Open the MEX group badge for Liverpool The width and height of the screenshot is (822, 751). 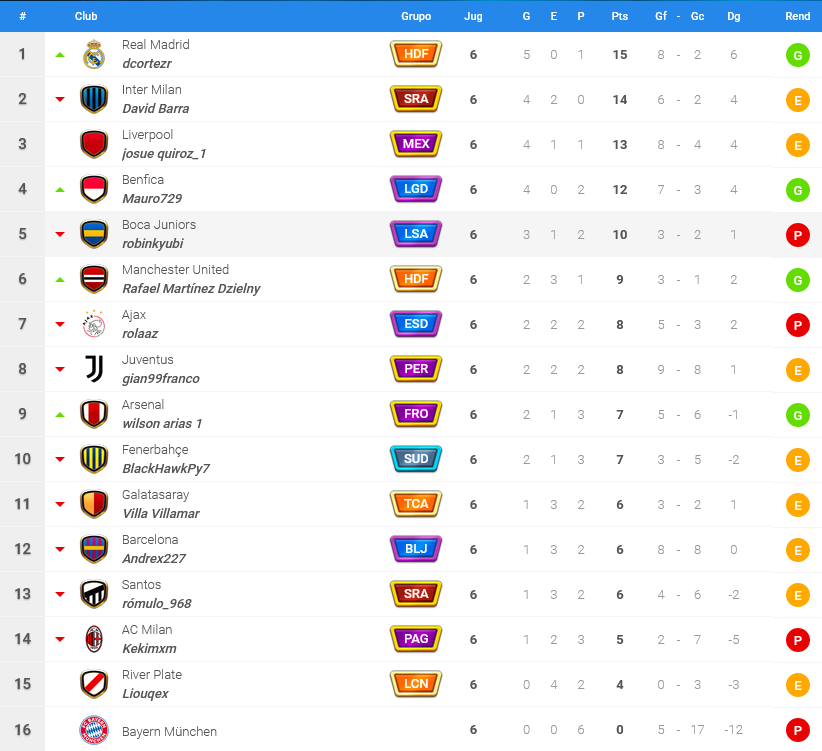tap(416, 144)
